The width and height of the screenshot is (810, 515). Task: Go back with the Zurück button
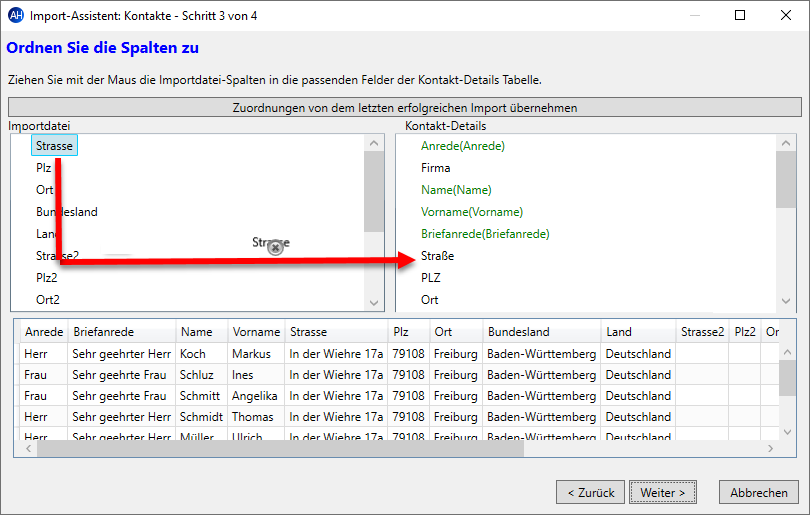click(x=589, y=492)
